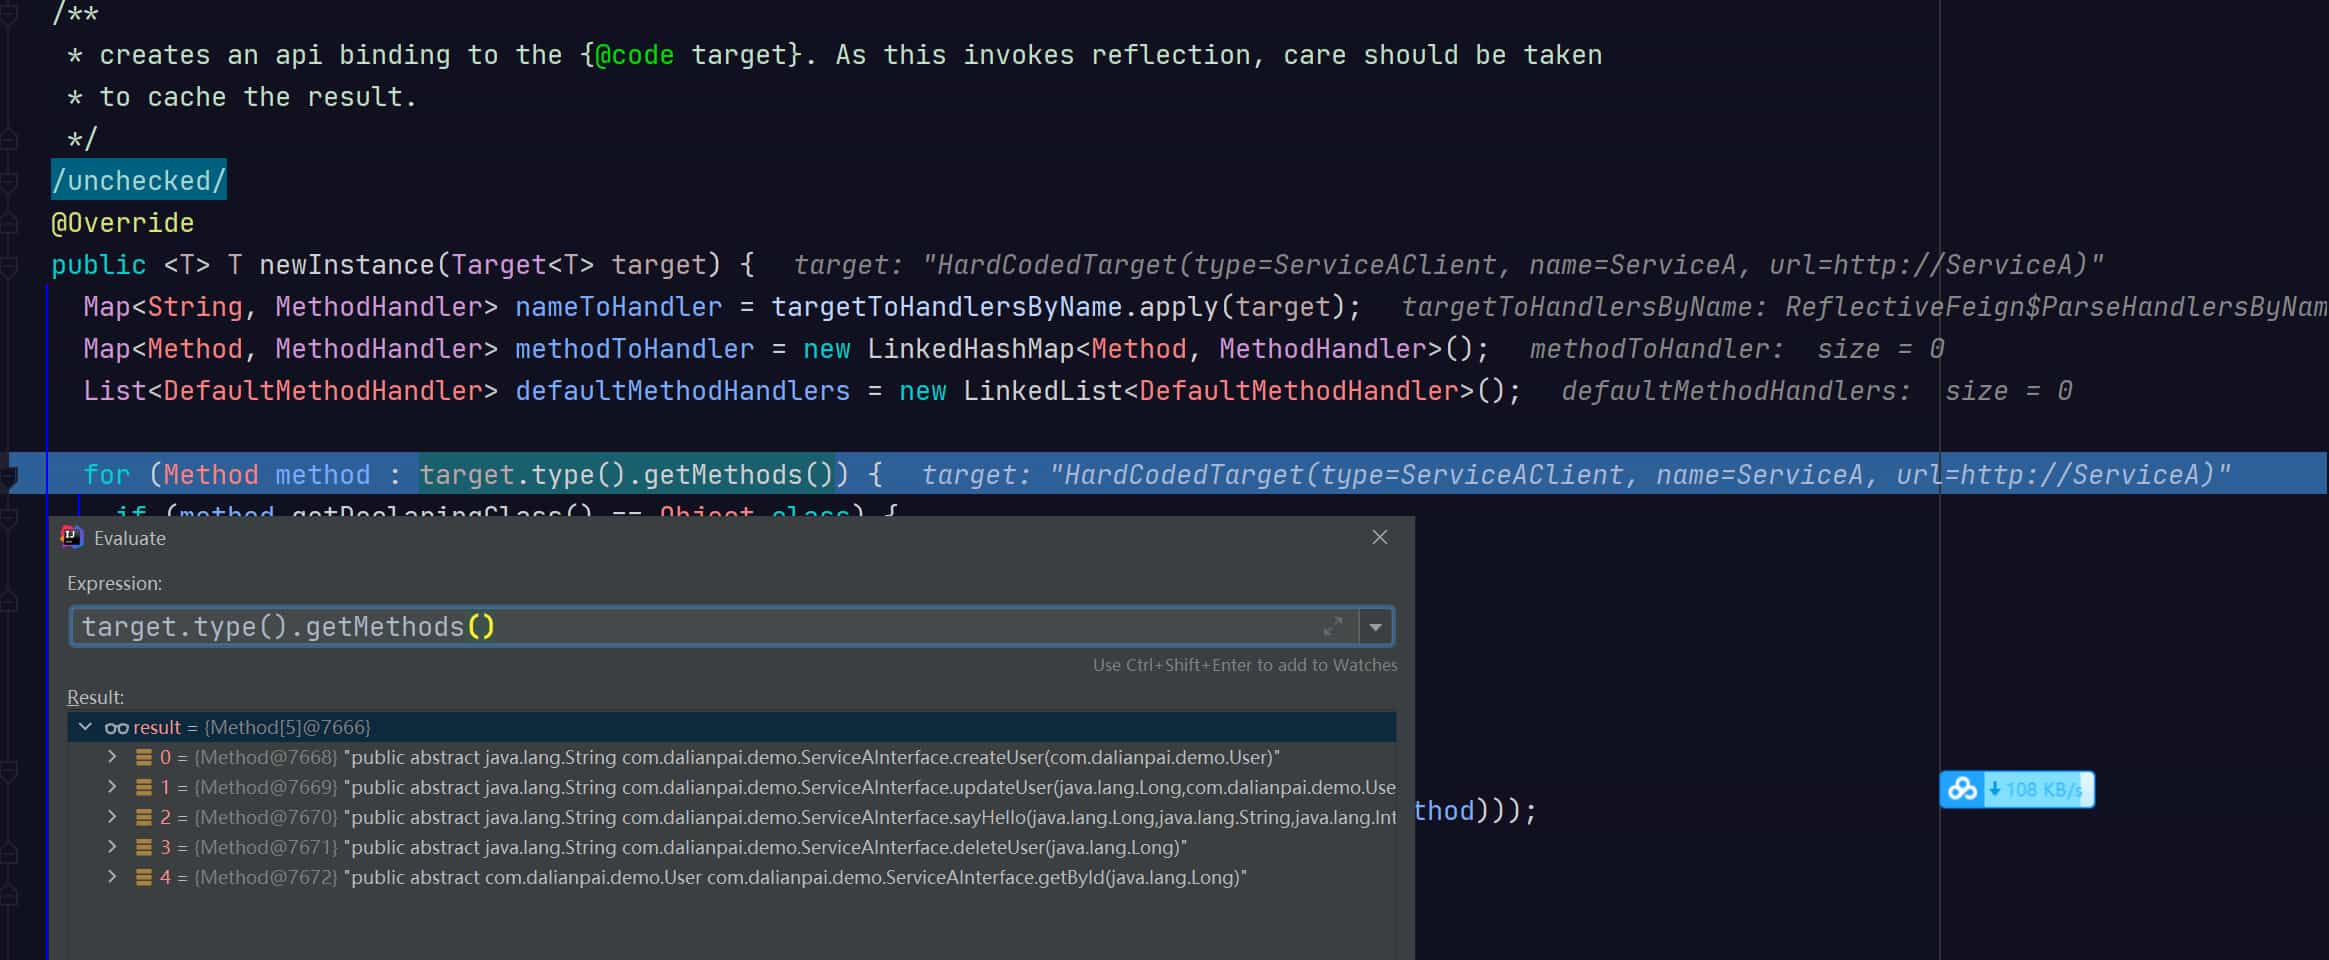This screenshot has height=960, width=2329.
Task: Expand result row 0 createUser method
Action: point(112,757)
